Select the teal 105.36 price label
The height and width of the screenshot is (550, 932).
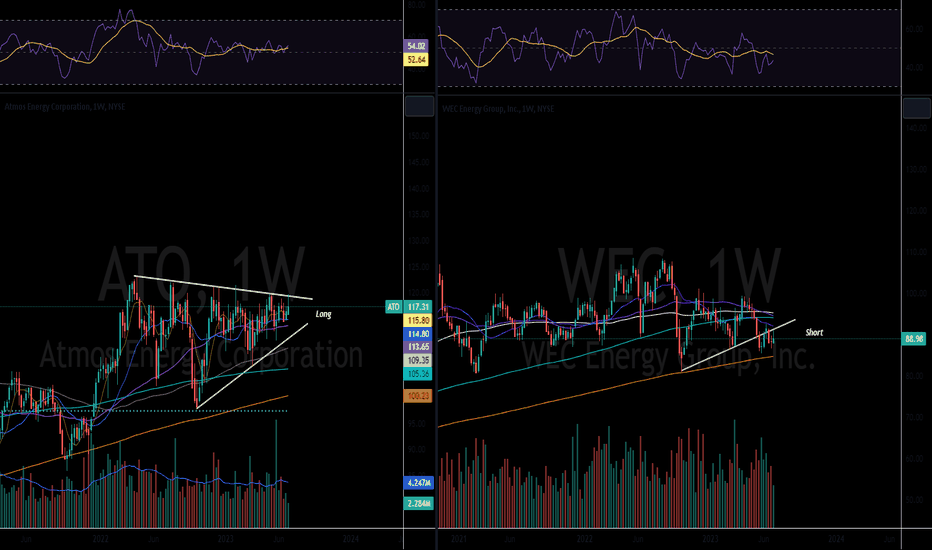[418, 374]
